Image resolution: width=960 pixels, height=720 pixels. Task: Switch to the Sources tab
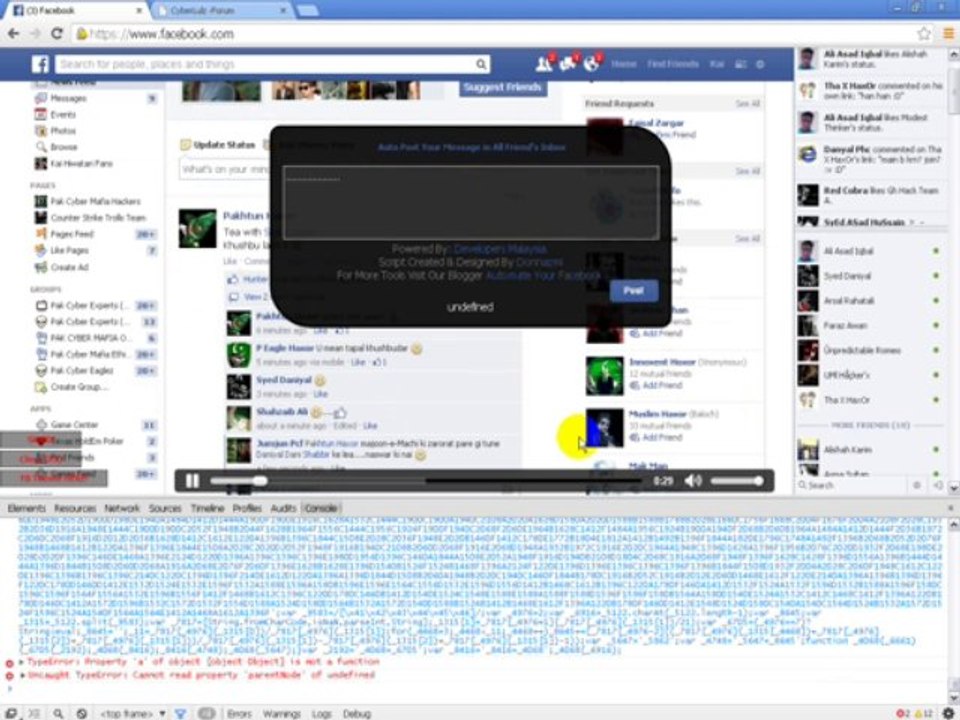[x=165, y=508]
